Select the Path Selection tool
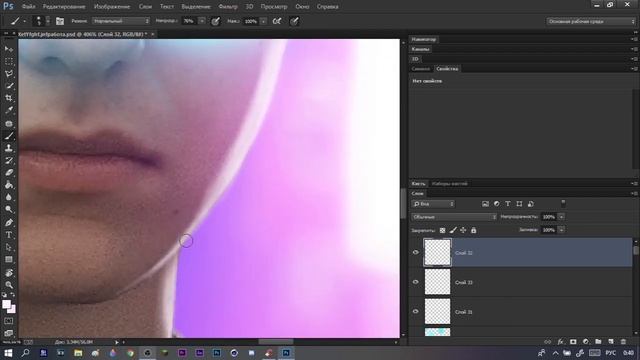 (x=9, y=247)
